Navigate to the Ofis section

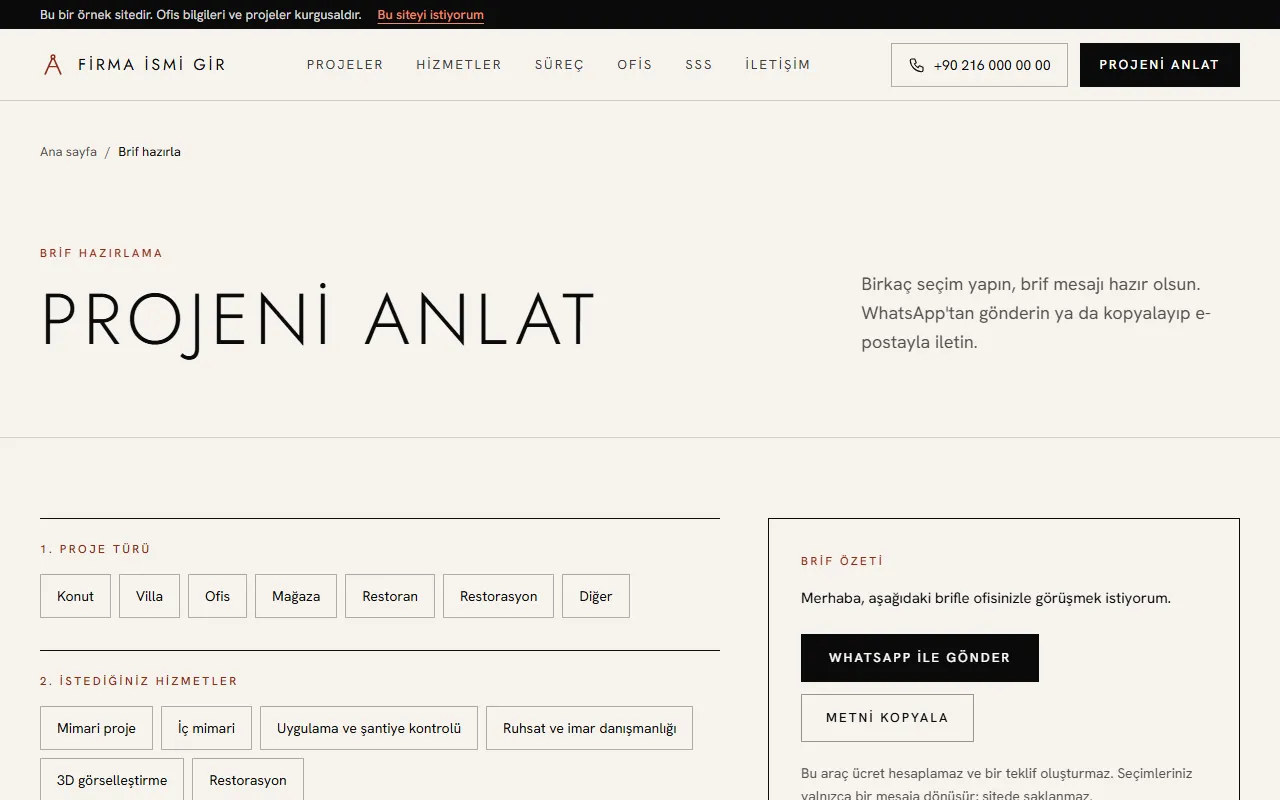pyautogui.click(x=634, y=65)
